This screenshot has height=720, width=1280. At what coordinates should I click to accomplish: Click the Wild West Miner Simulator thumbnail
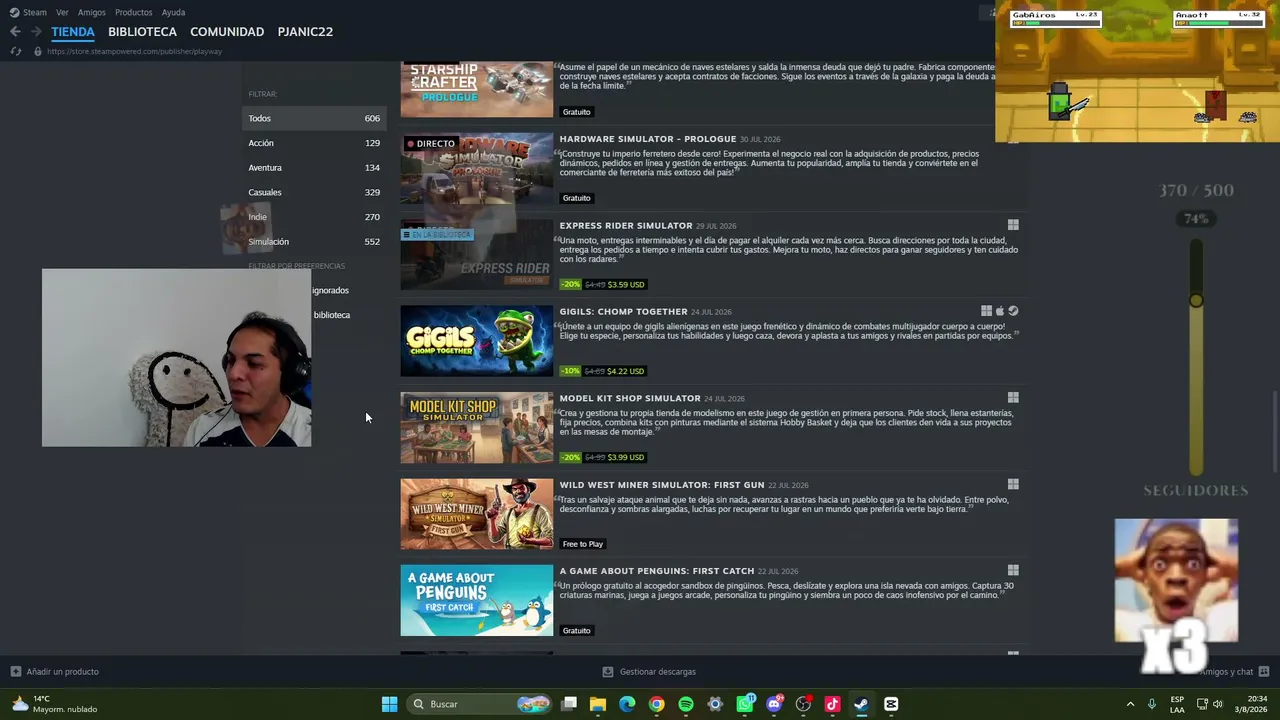point(476,514)
